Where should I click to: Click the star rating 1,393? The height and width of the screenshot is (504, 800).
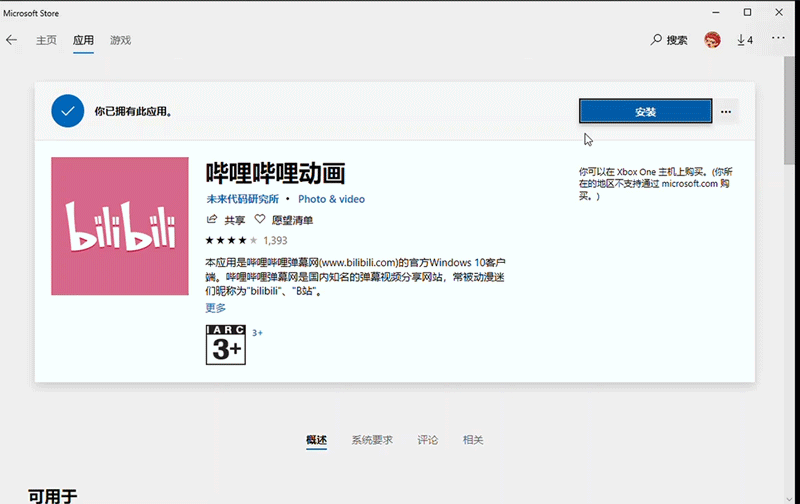pyautogui.click(x=246, y=240)
